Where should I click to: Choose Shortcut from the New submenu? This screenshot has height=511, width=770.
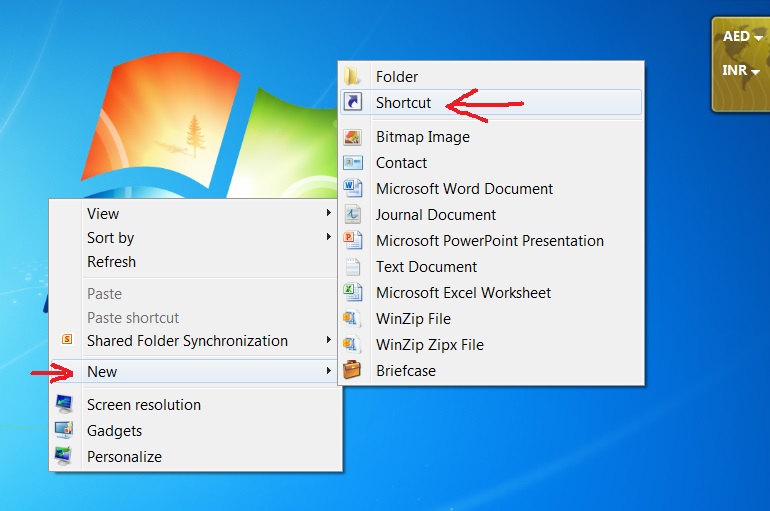[x=491, y=102]
